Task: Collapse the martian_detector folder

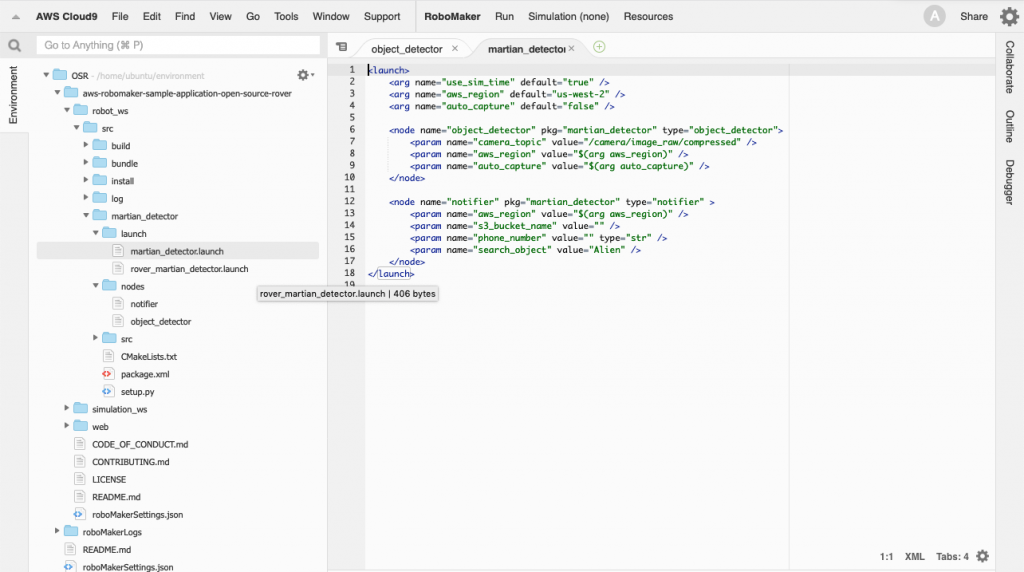Action: 87,216
